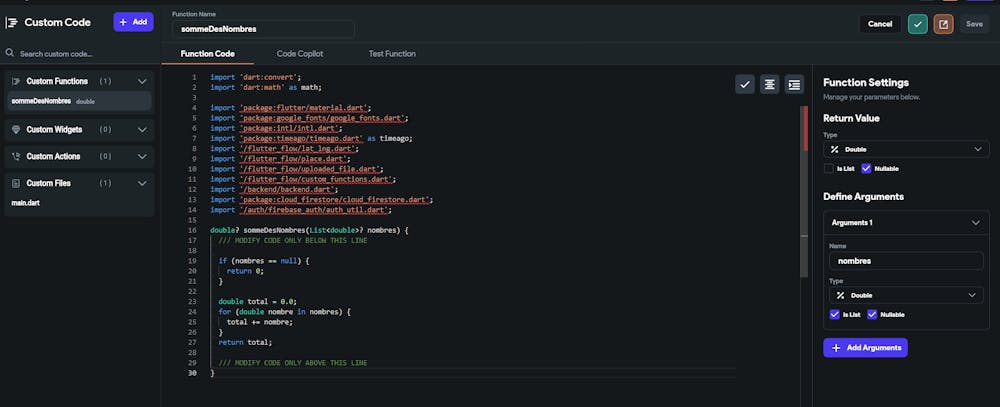
Task: Click the checkmark icon above the code editor
Action: pyautogui.click(x=744, y=84)
